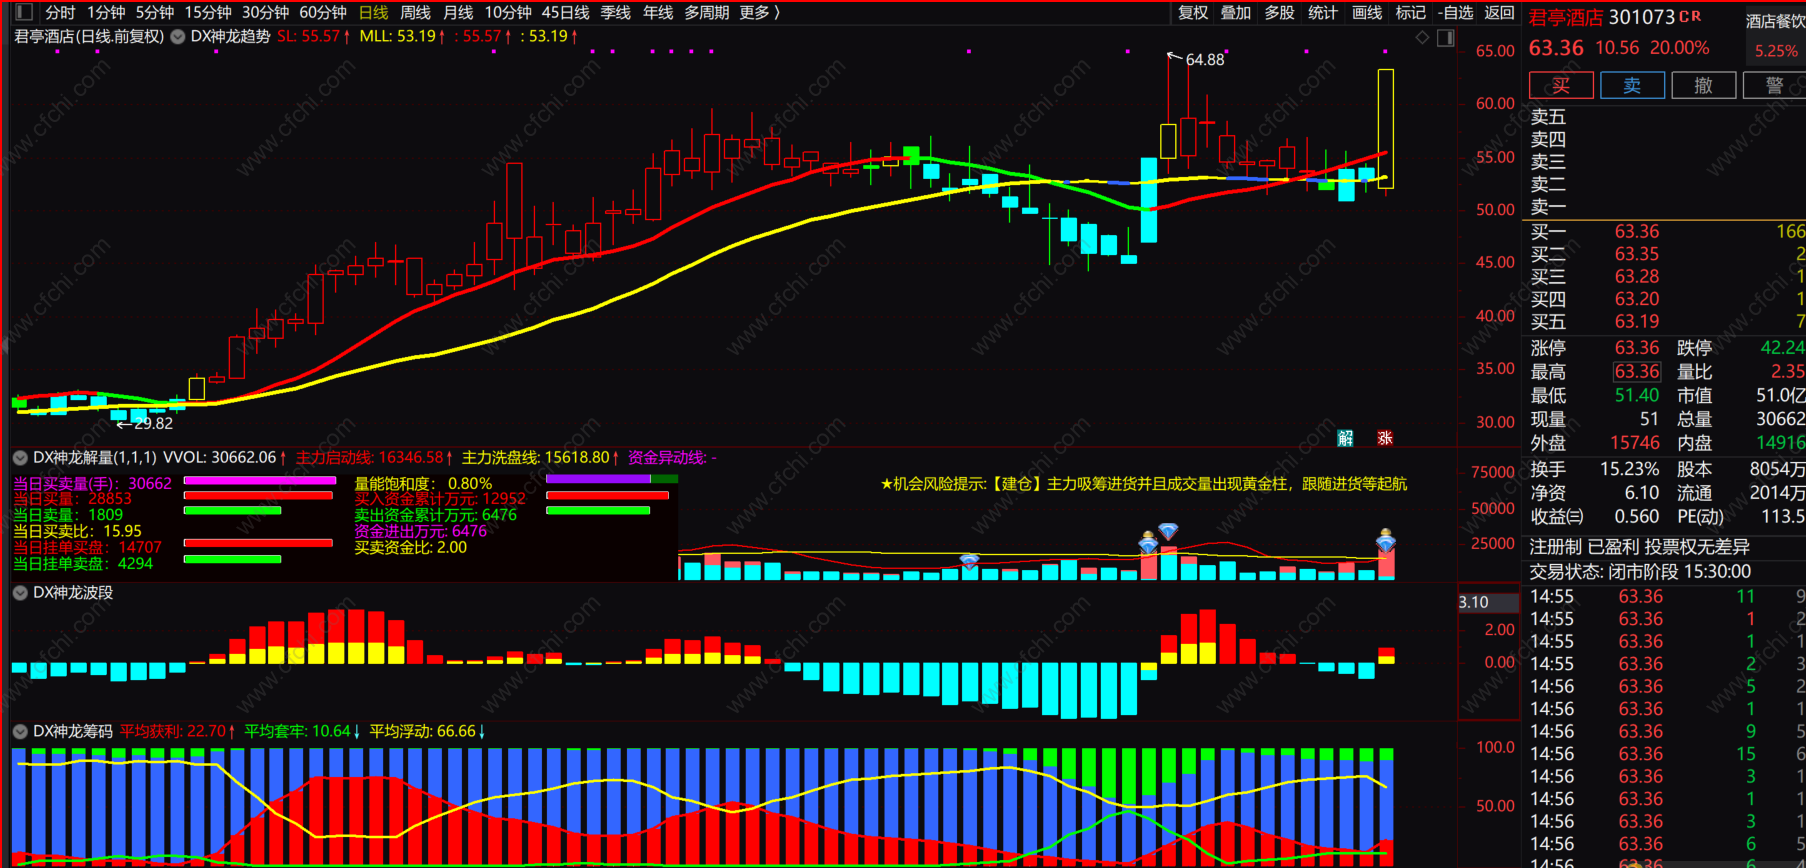Click the 平均获利 22.70 label
1806x868 pixels.
pyautogui.click(x=176, y=731)
